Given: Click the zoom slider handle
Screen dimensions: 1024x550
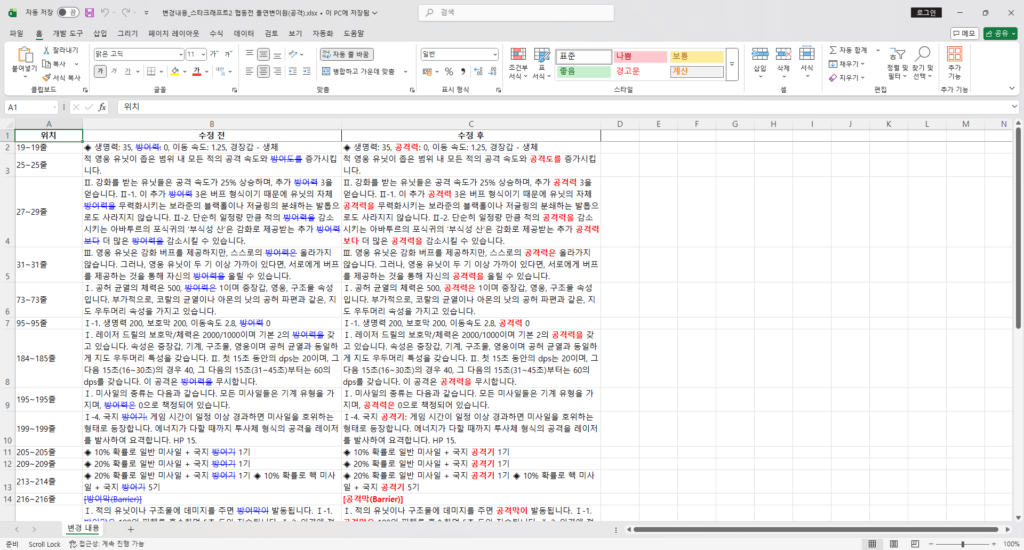Looking at the screenshot, I should 963,543.
